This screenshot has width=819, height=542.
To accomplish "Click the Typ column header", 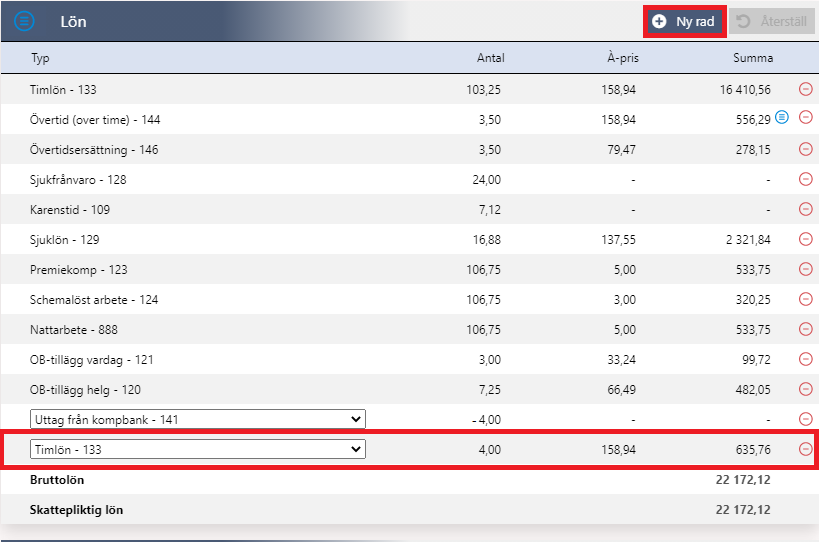I will [40, 58].
